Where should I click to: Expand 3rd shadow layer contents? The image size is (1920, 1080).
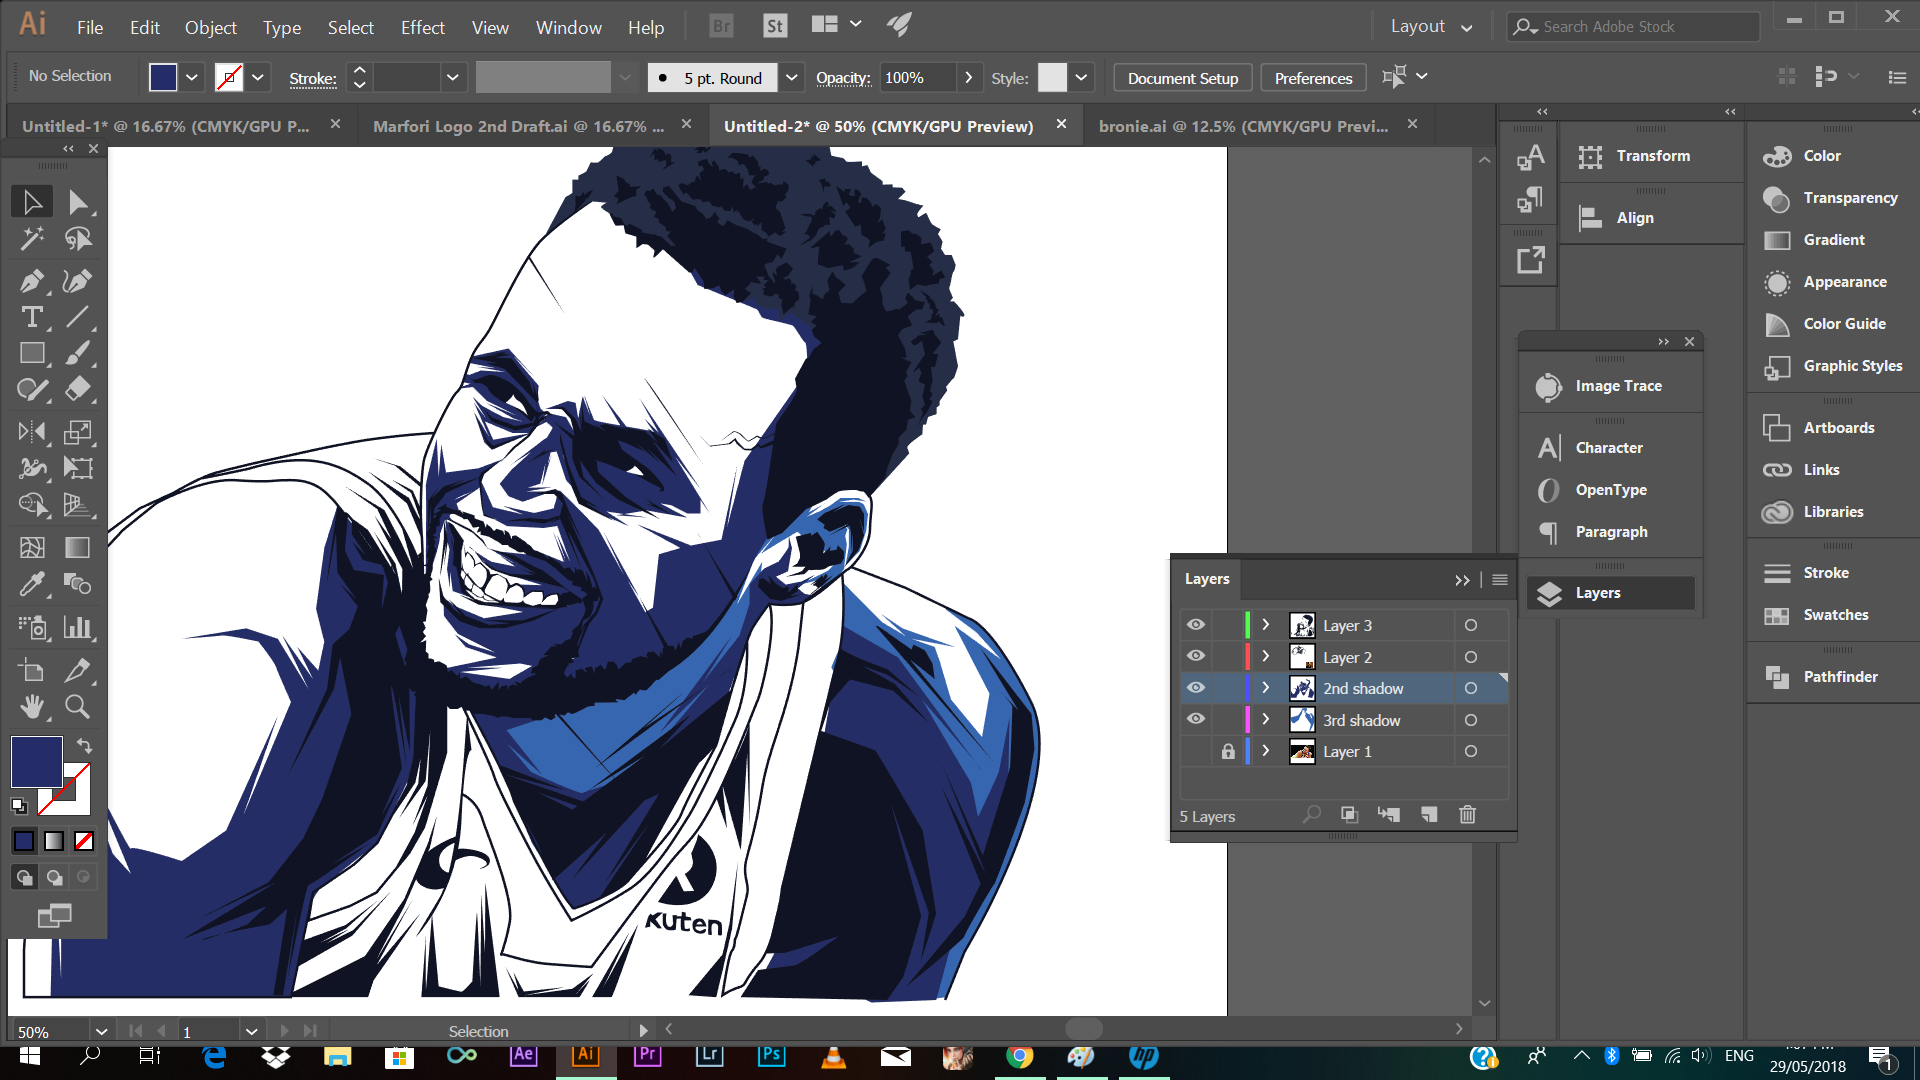(1266, 720)
